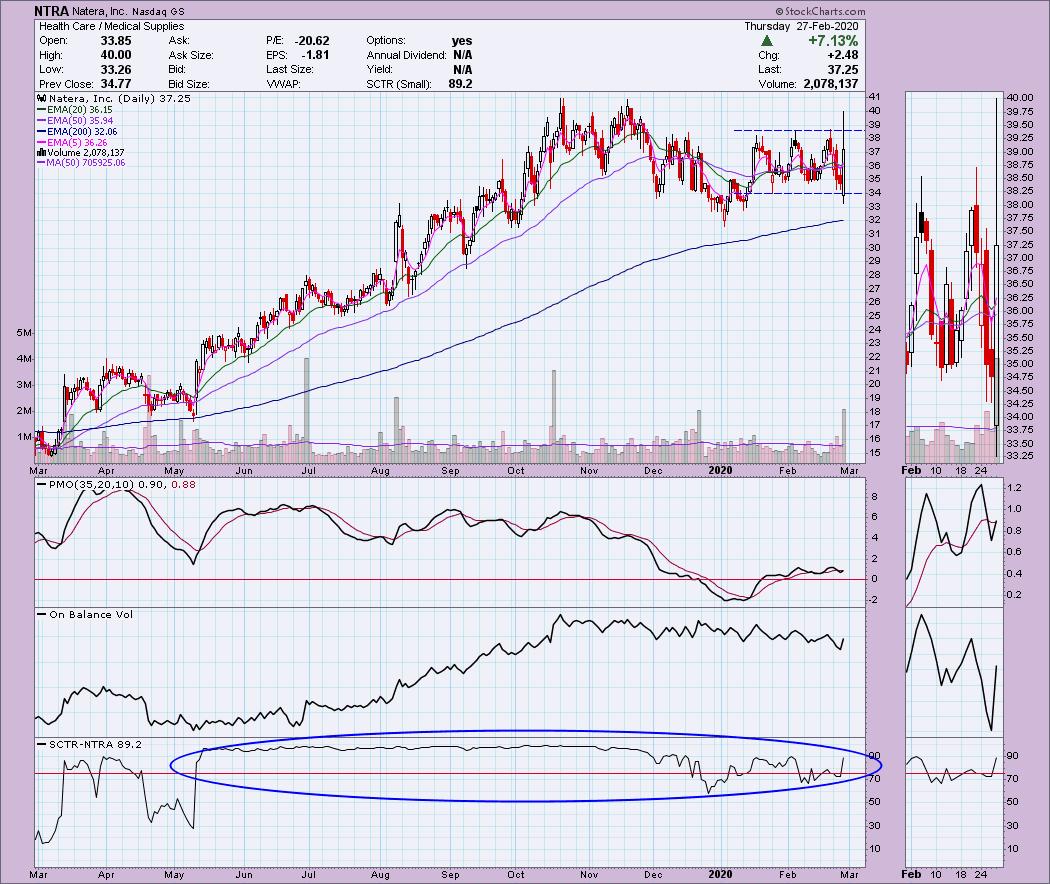This screenshot has height=884, width=1050.
Task: Click the 5M volume axis label
Action: coord(24,333)
